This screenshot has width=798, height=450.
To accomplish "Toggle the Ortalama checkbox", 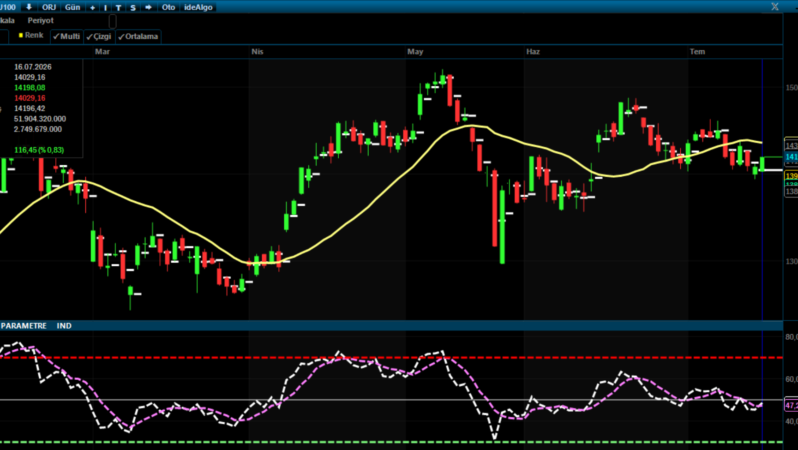I will click(x=138, y=37).
